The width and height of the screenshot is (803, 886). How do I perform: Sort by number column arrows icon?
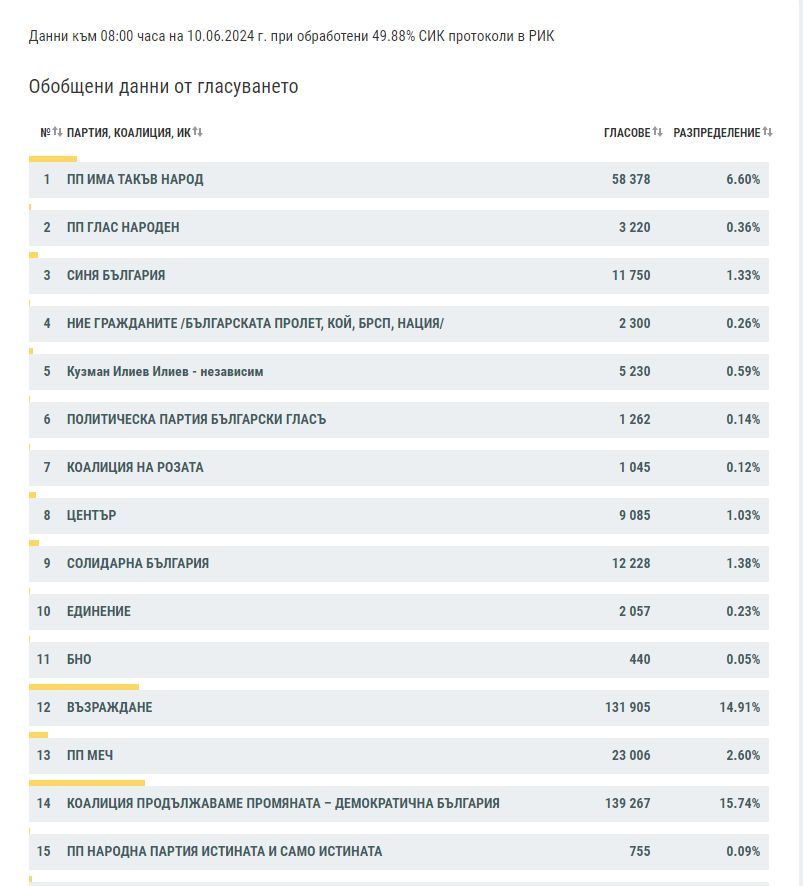click(x=58, y=132)
